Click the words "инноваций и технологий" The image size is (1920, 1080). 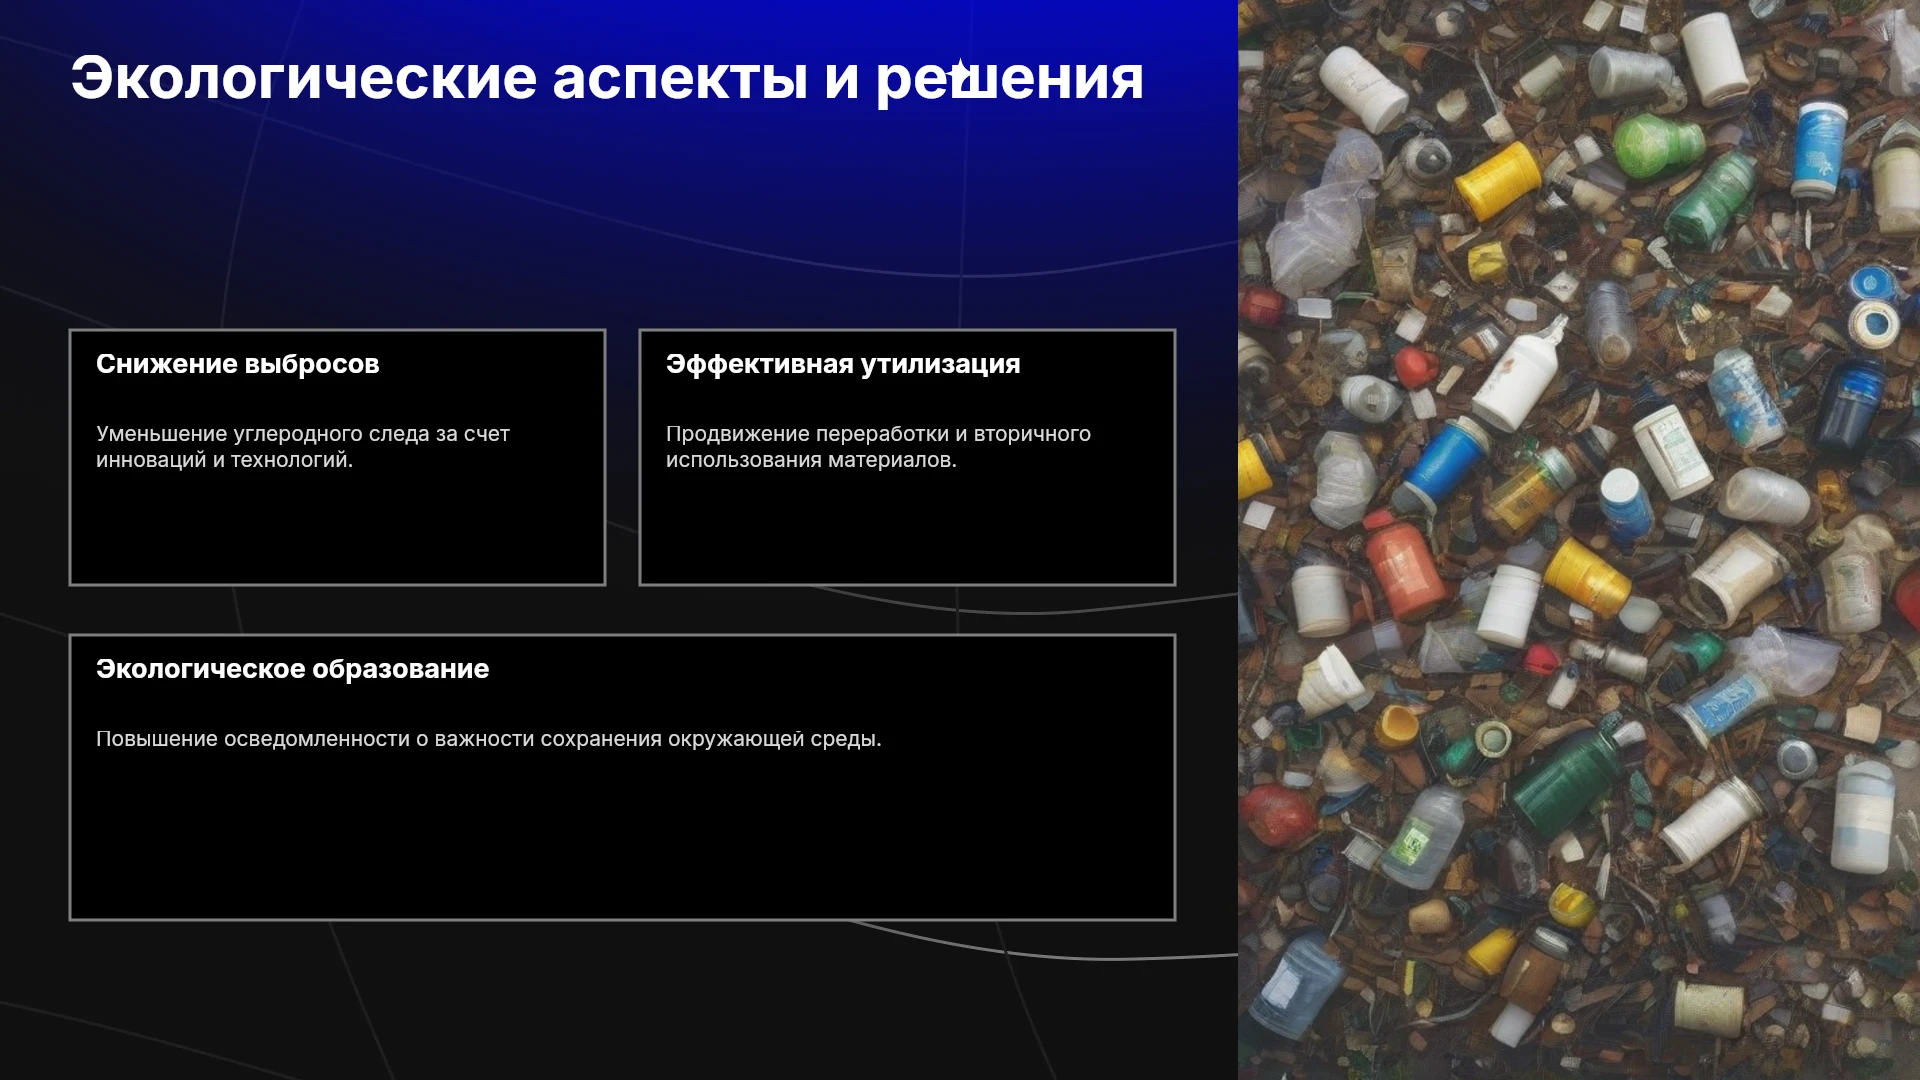click(x=223, y=460)
